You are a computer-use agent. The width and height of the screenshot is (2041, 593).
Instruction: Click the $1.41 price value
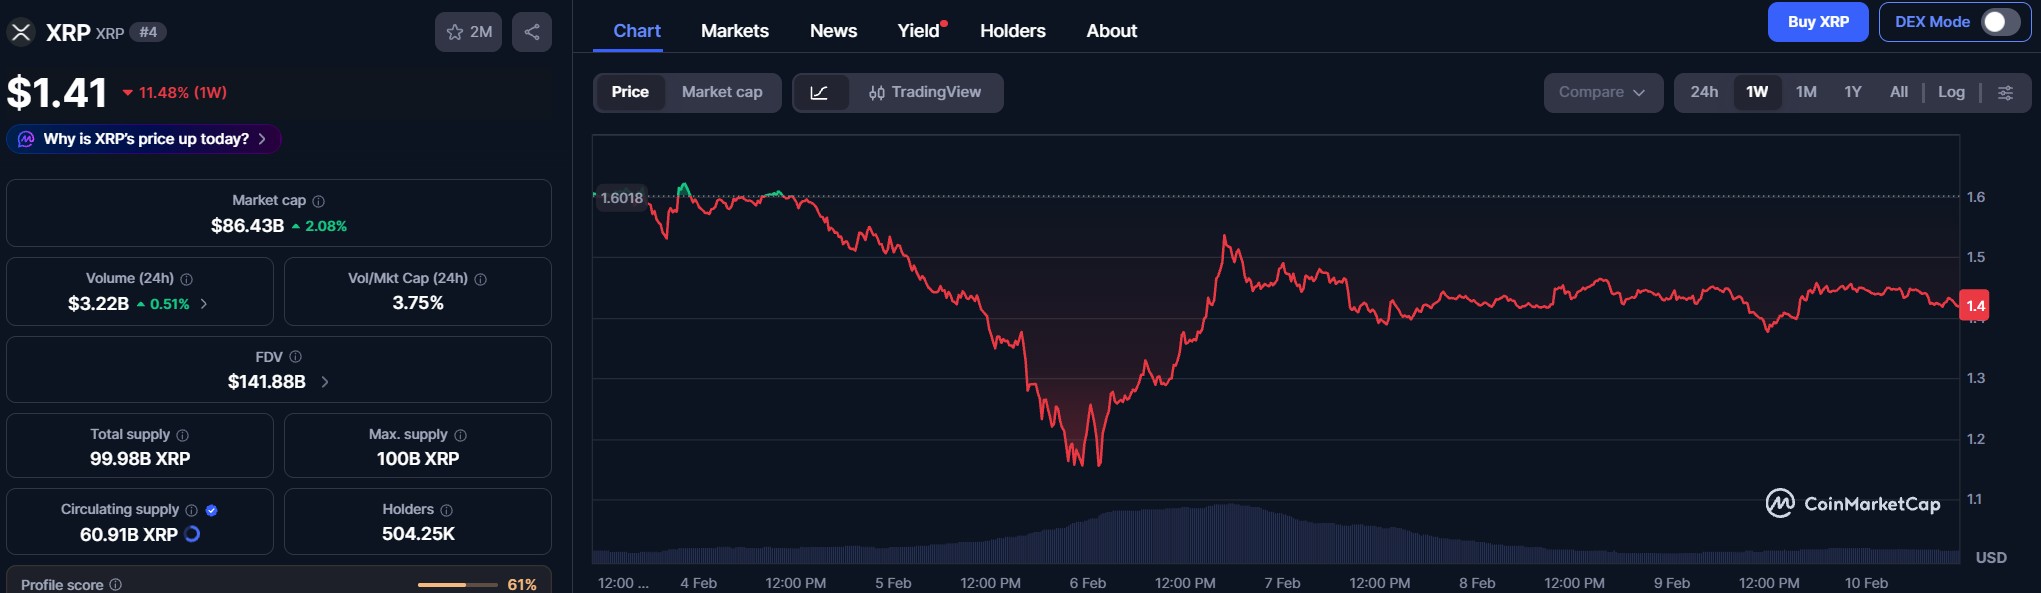[57, 93]
